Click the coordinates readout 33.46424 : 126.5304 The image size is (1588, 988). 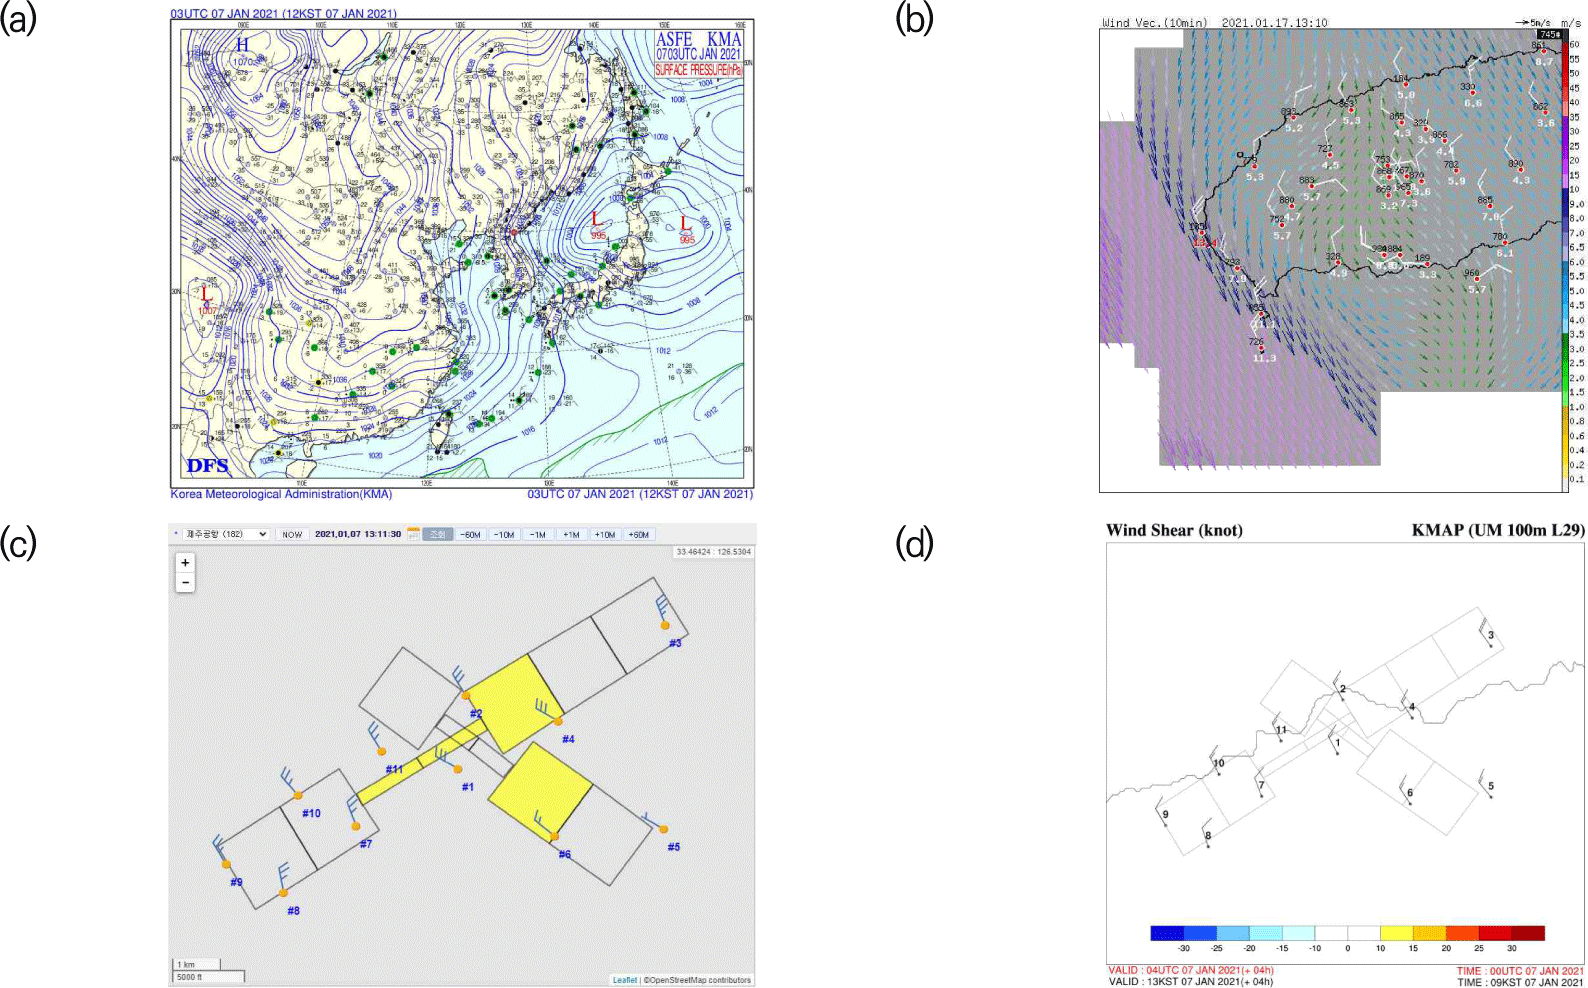[x=714, y=552]
